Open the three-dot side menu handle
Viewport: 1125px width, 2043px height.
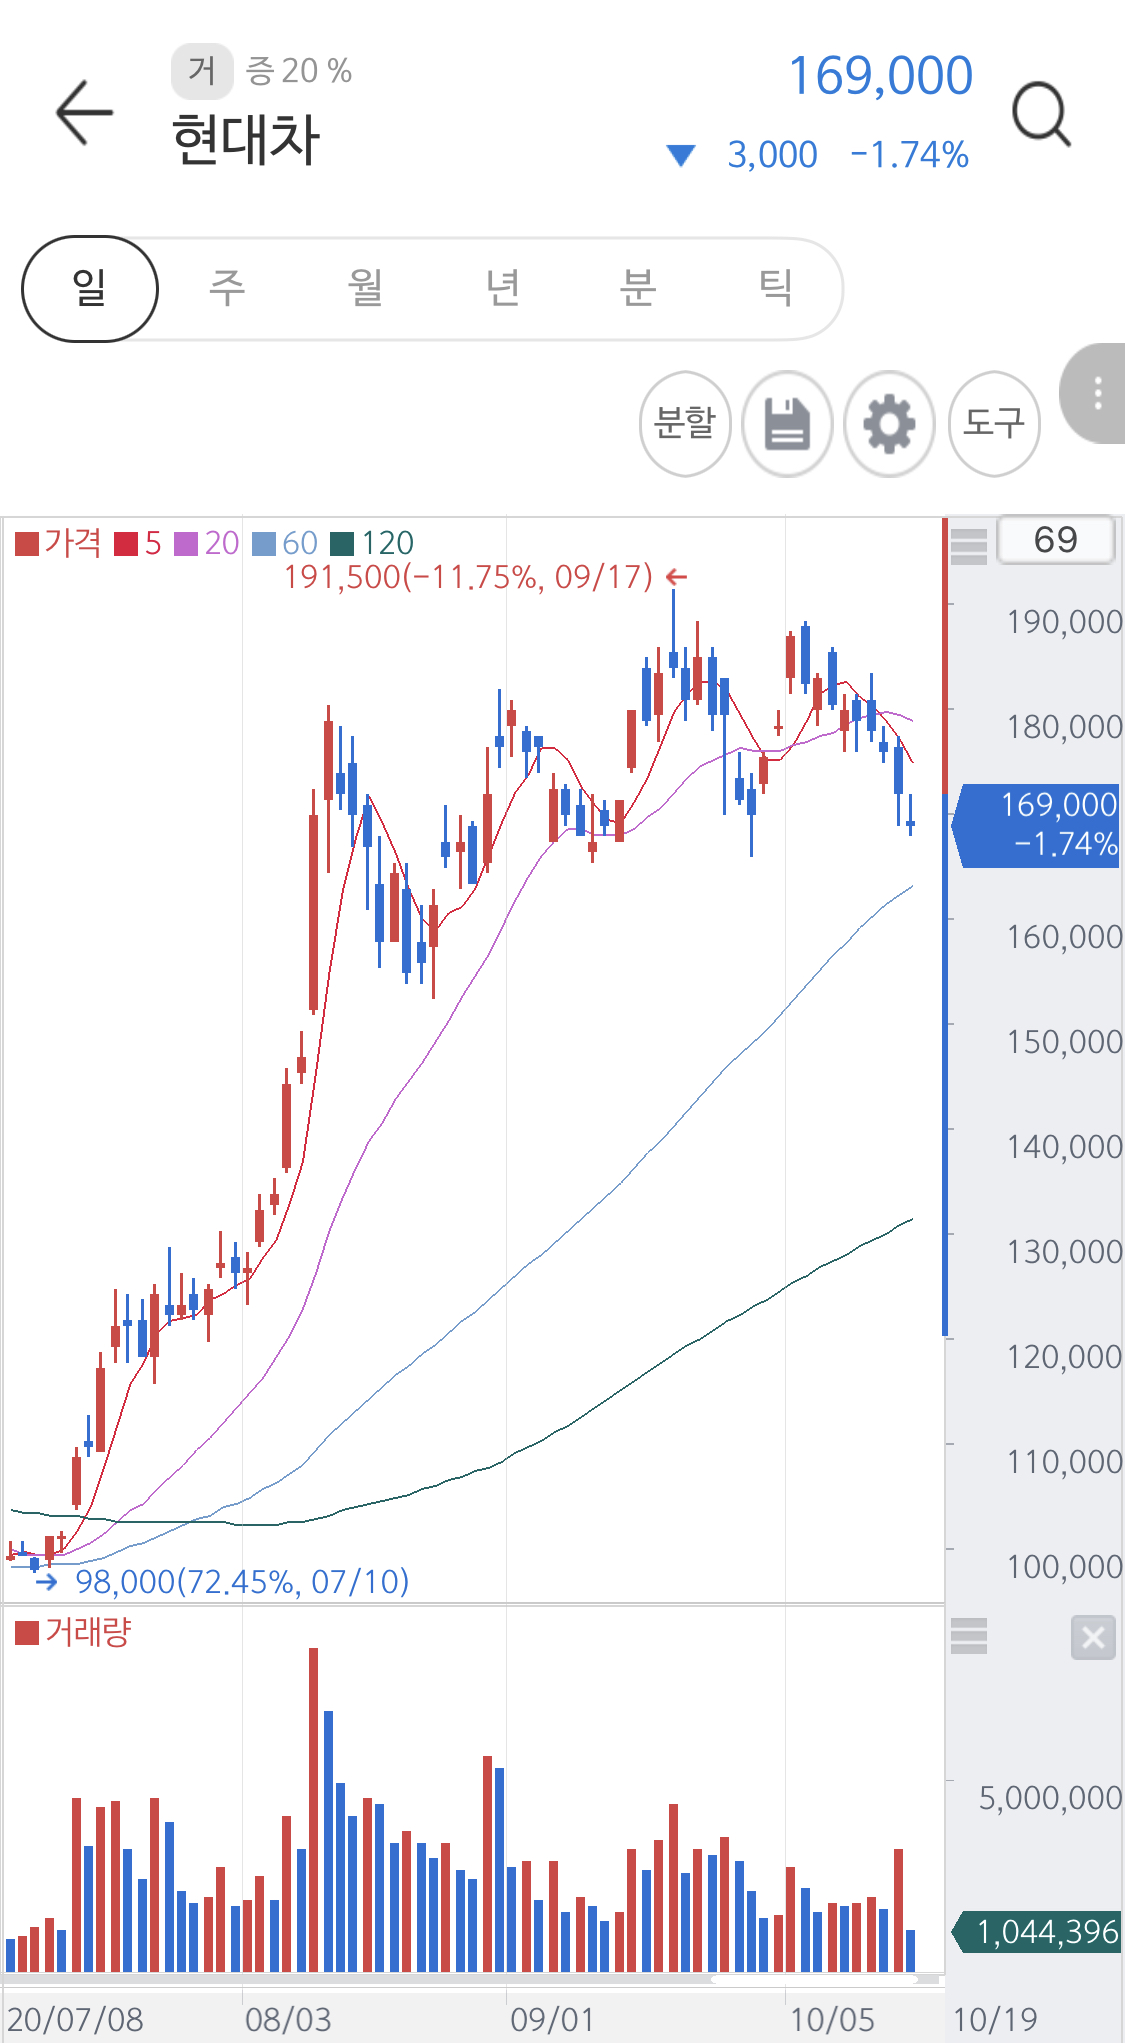(x=1097, y=393)
